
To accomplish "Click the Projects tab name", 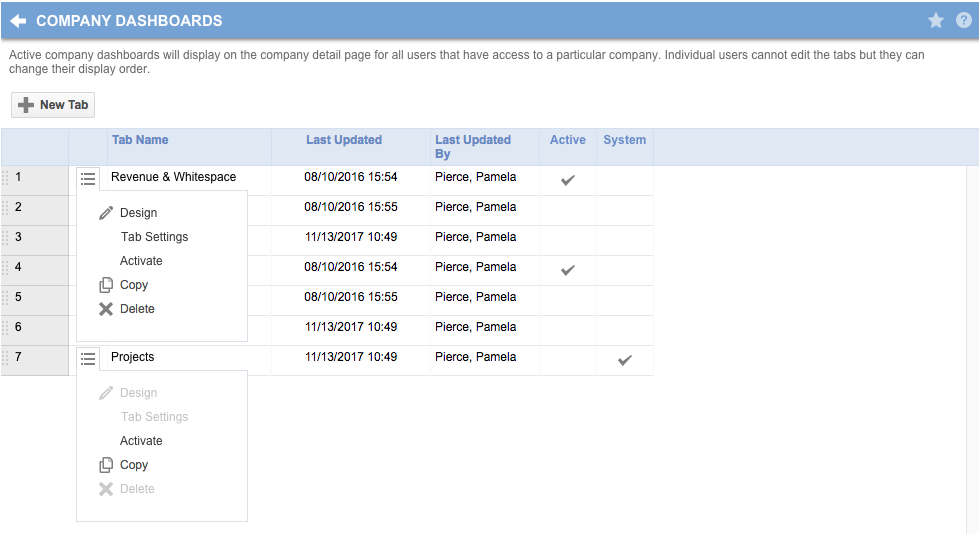I will 133,357.
